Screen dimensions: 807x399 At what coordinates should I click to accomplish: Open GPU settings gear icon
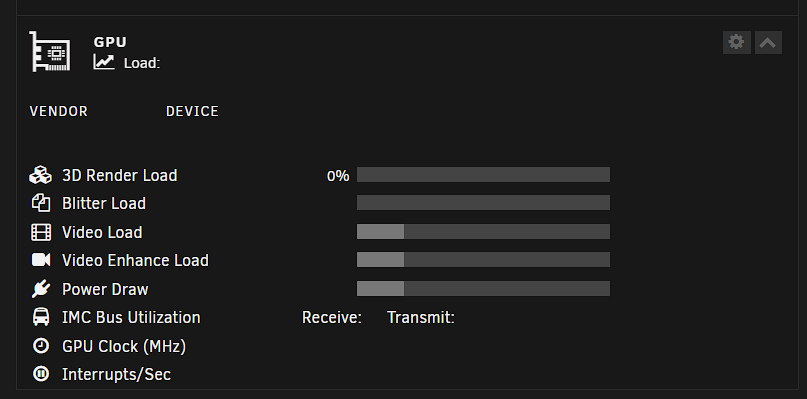click(x=736, y=42)
